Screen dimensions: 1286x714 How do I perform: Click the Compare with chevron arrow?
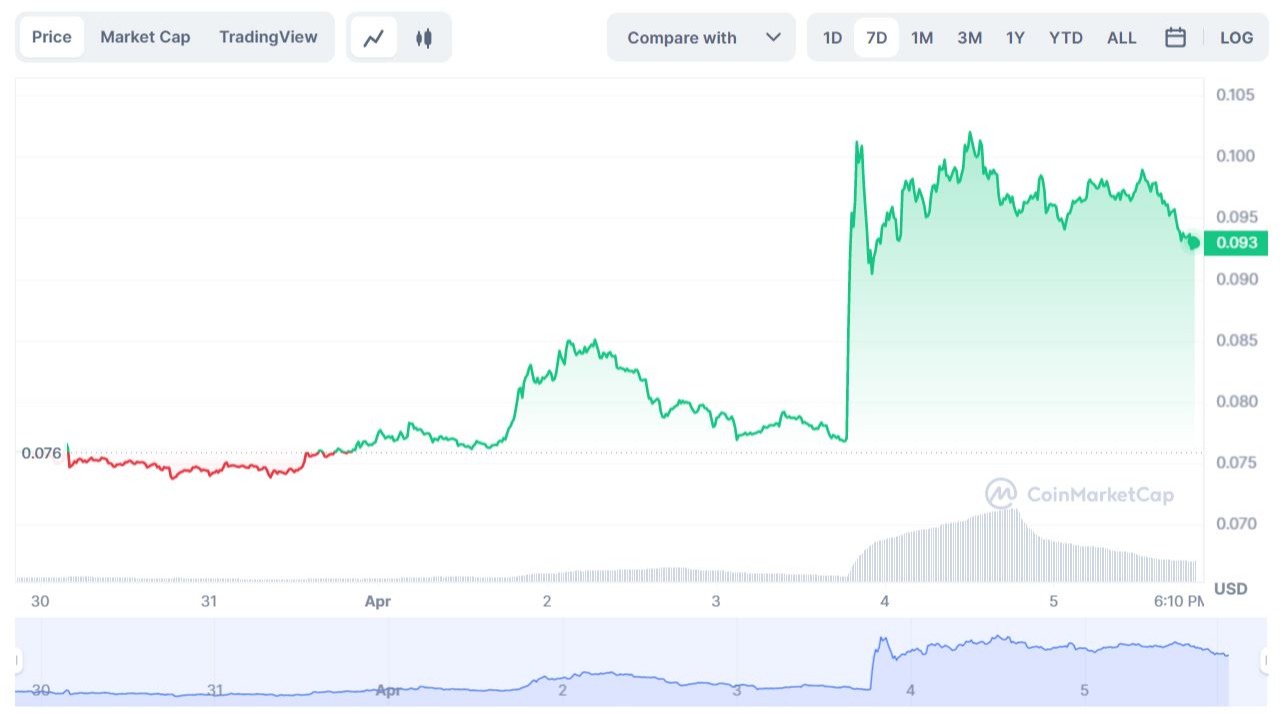click(x=773, y=38)
